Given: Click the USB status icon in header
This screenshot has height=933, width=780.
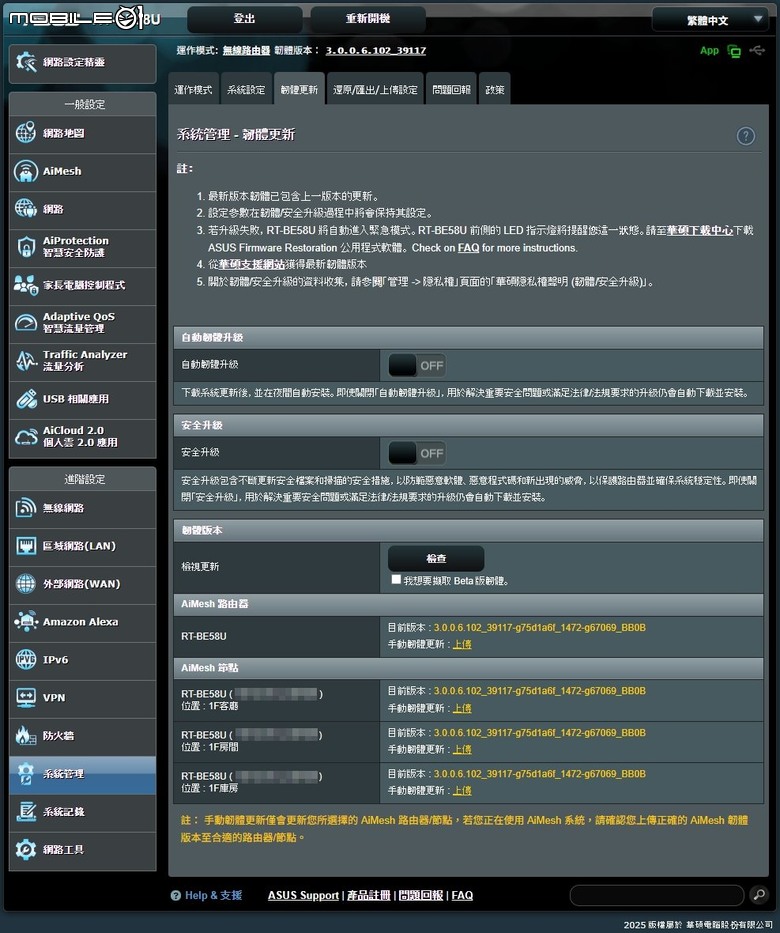Looking at the screenshot, I should [757, 51].
